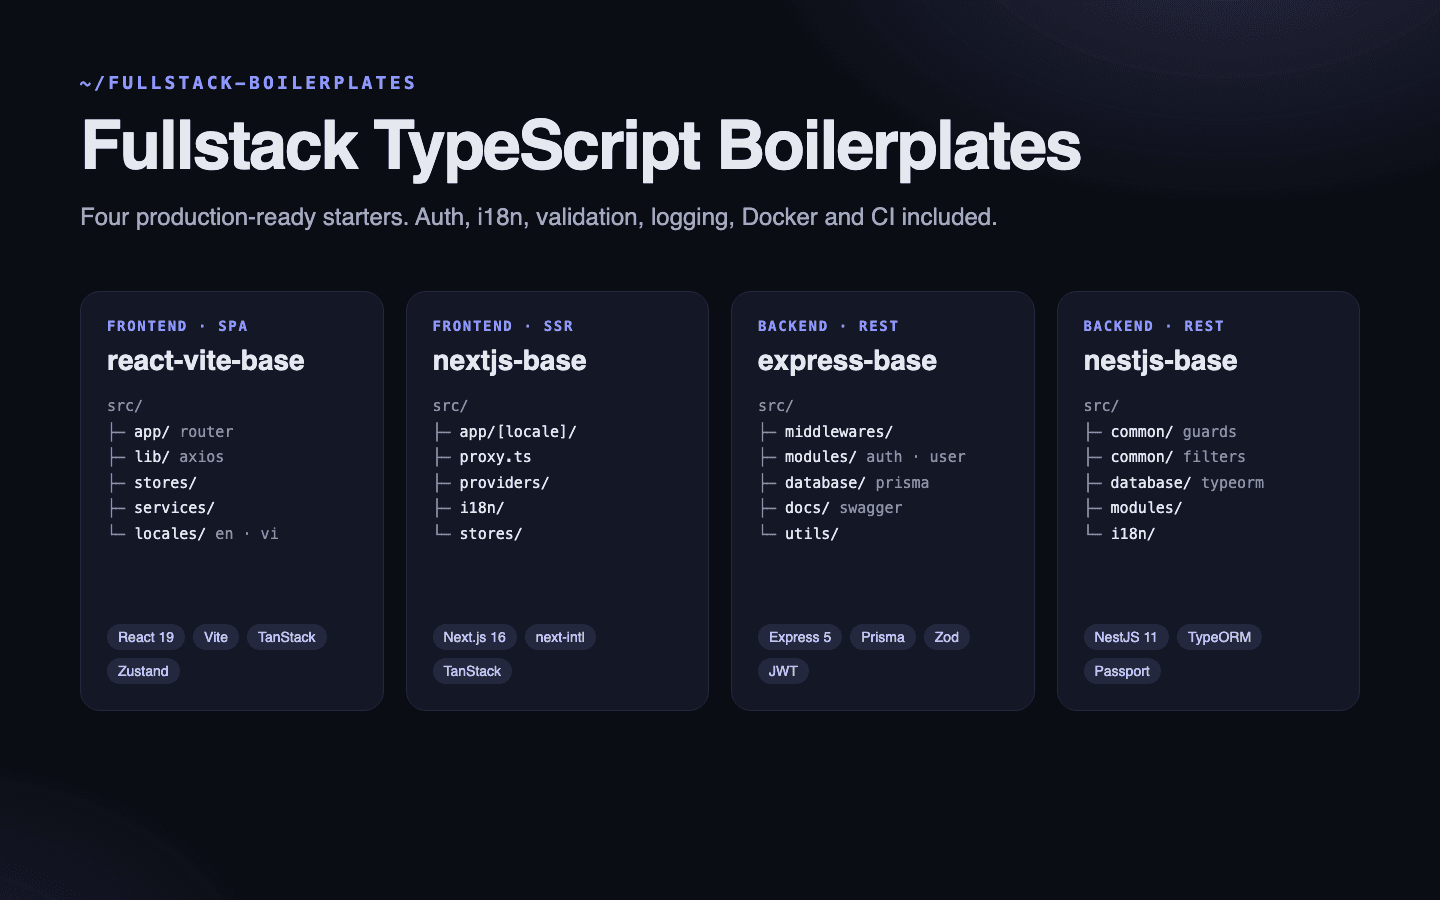1440x900 pixels.
Task: Click TanStack tag in nextjs-base card
Action: (x=472, y=671)
